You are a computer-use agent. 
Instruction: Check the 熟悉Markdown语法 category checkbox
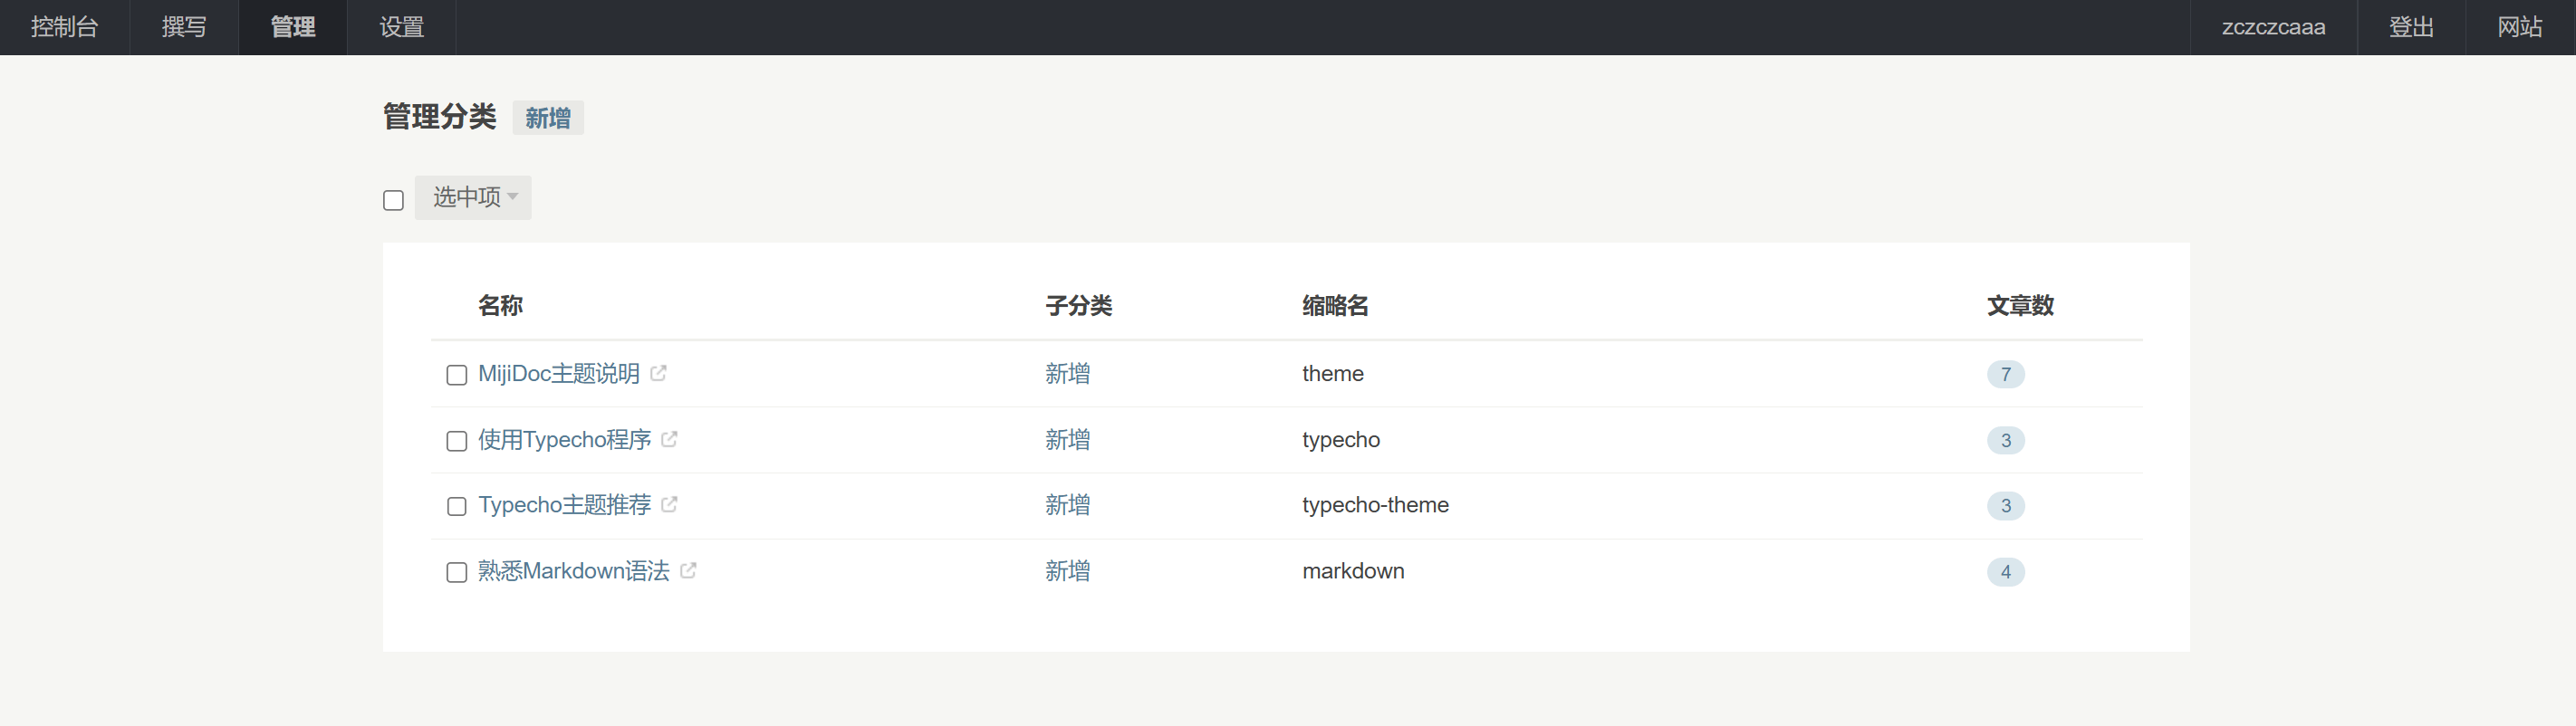457,572
